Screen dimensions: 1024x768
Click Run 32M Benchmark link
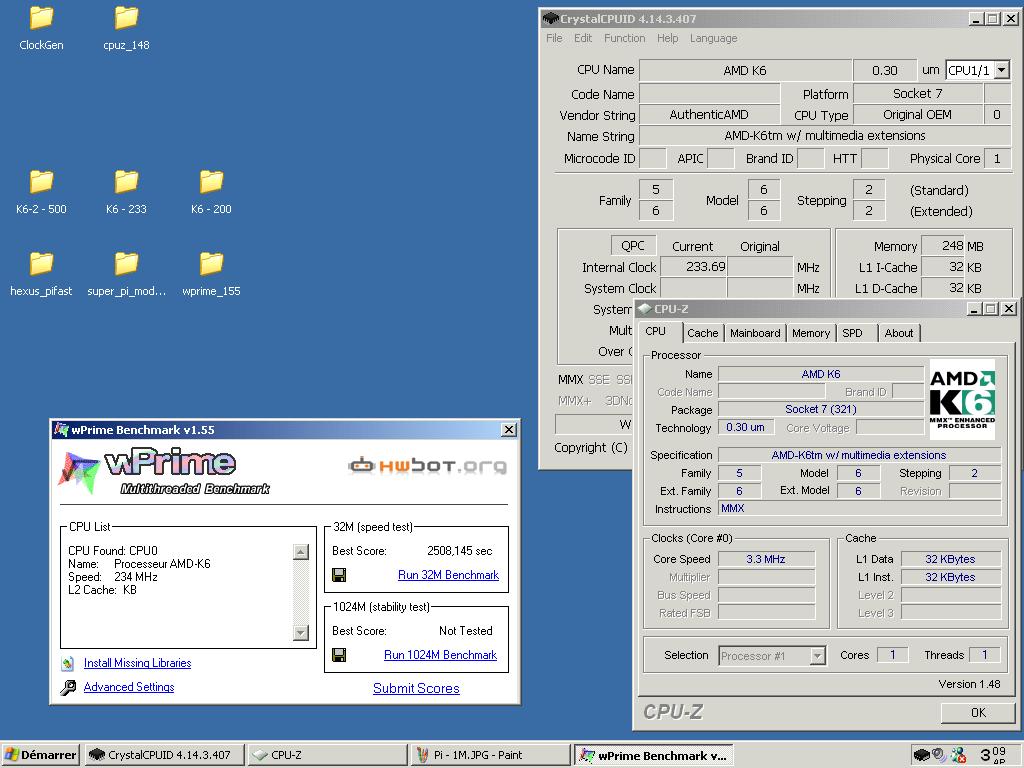[448, 575]
